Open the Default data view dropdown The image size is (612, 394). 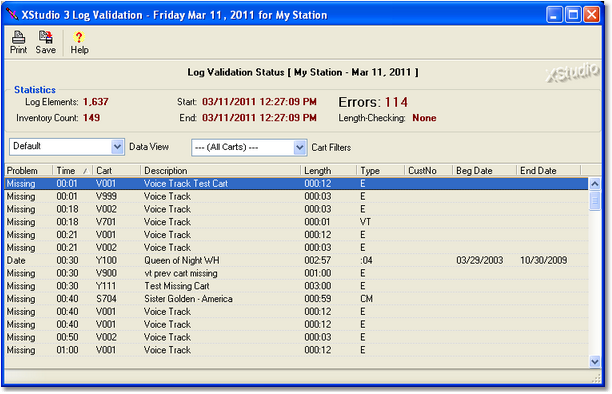(117, 147)
